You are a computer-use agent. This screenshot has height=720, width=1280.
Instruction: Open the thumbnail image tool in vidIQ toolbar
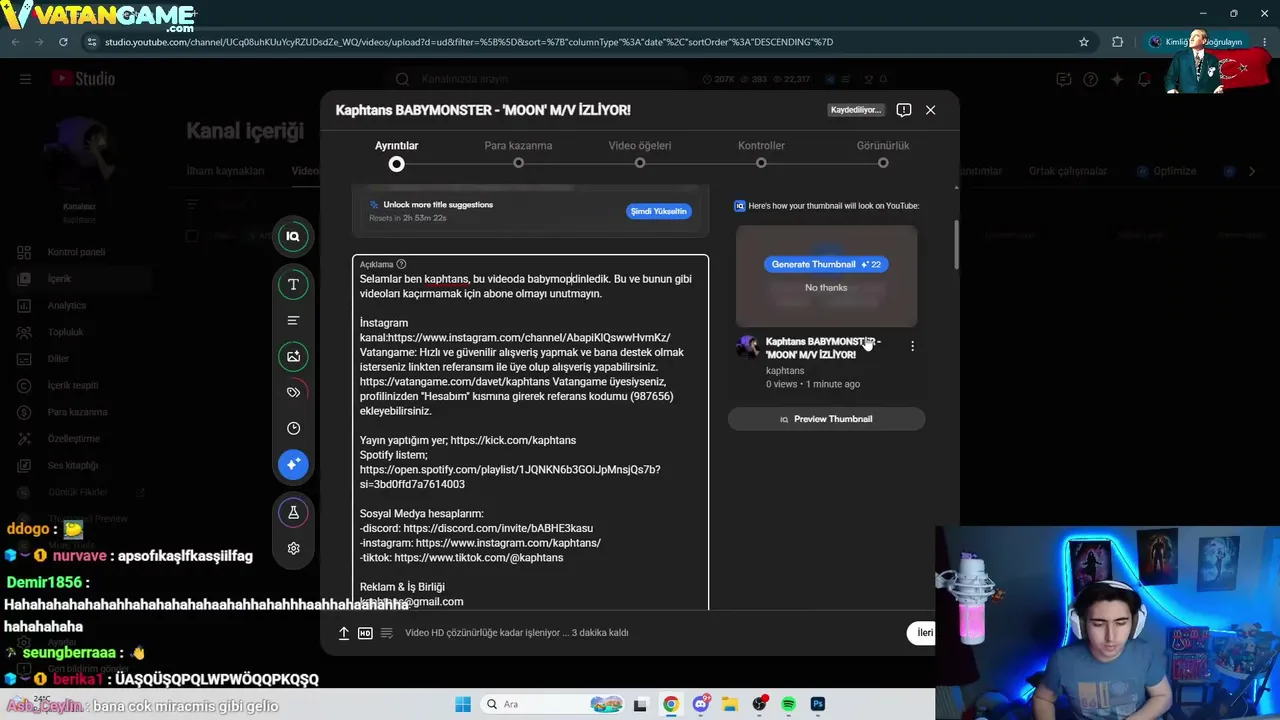pyautogui.click(x=293, y=356)
